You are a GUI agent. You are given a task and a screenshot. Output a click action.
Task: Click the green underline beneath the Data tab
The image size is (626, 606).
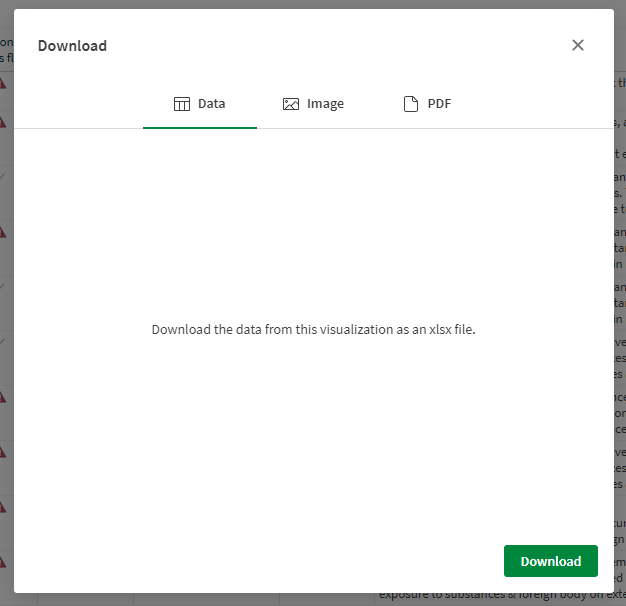tap(200, 127)
